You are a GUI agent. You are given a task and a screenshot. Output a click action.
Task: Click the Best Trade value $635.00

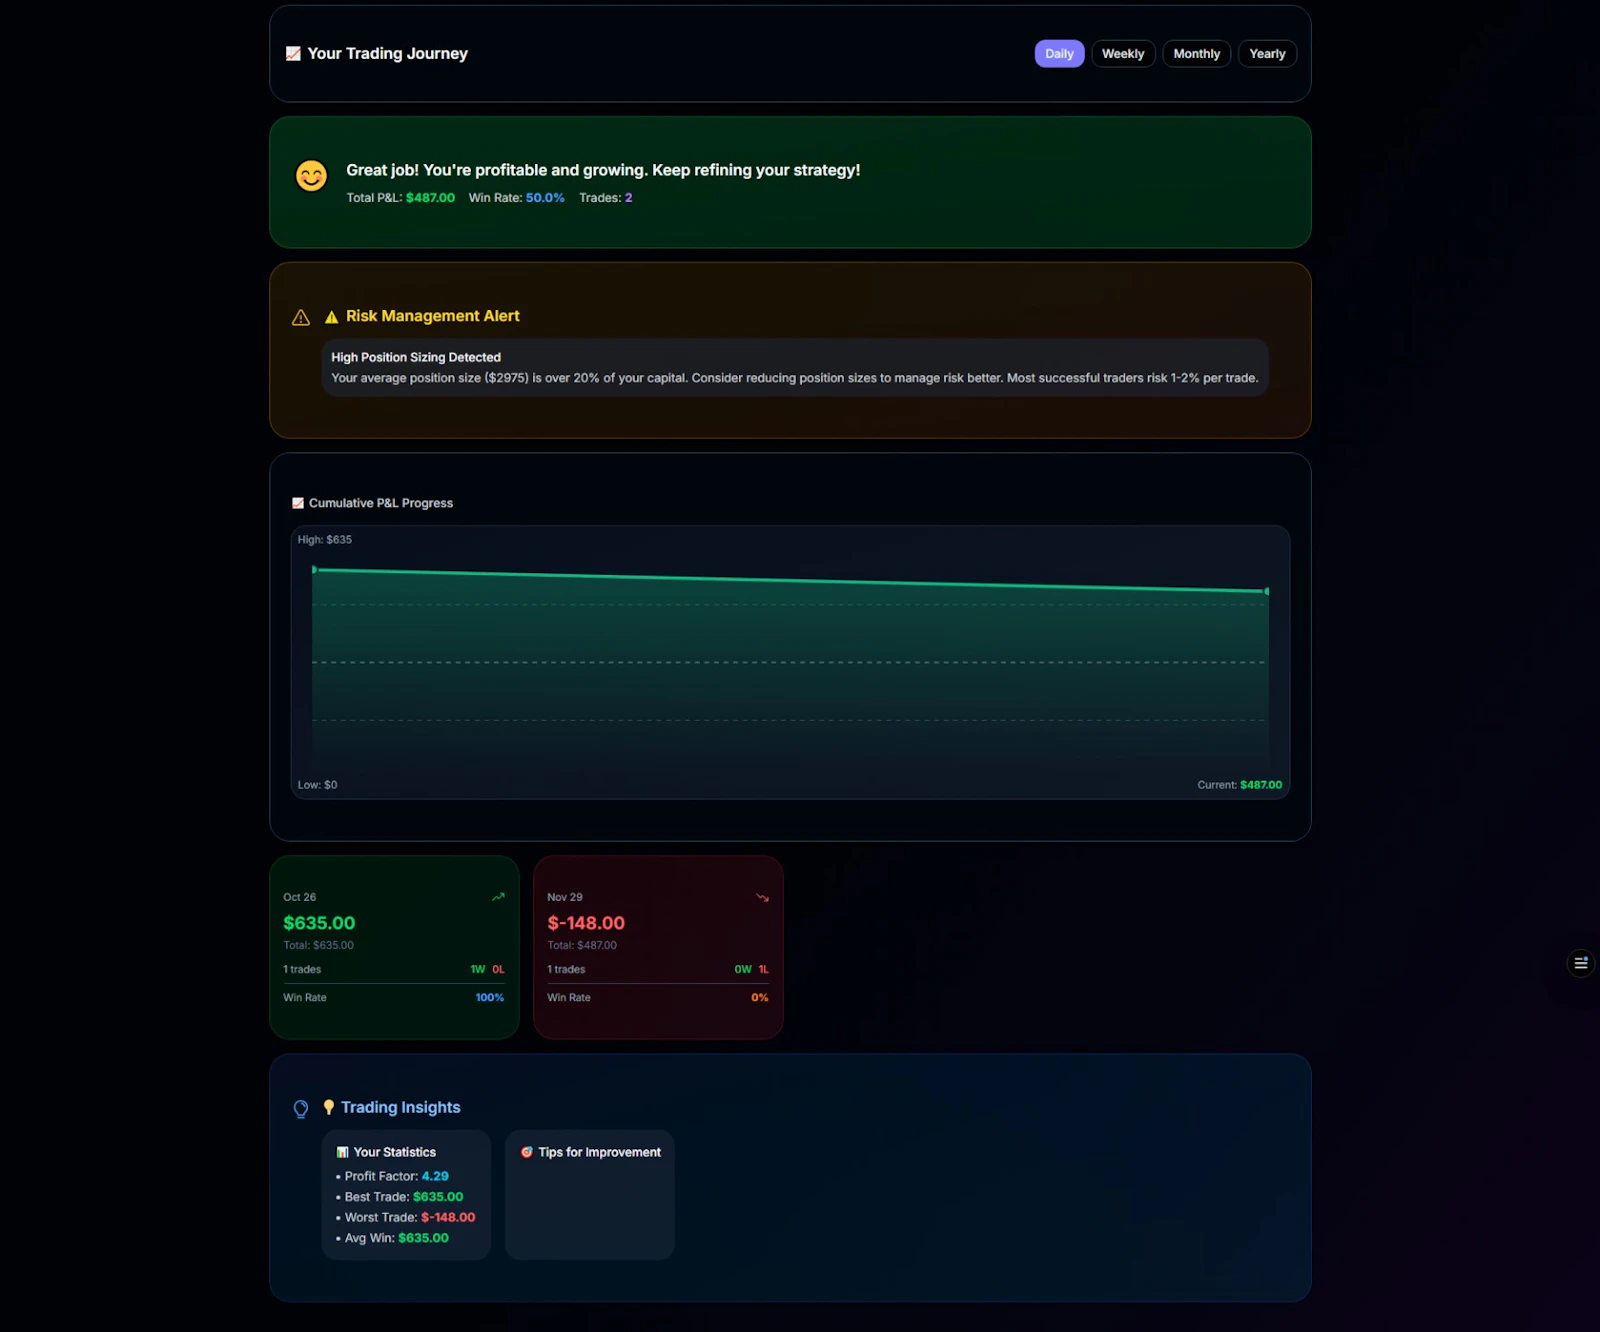coord(438,1197)
